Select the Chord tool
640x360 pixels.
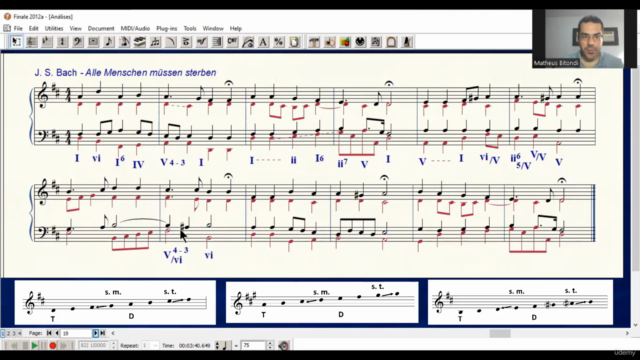[233, 42]
